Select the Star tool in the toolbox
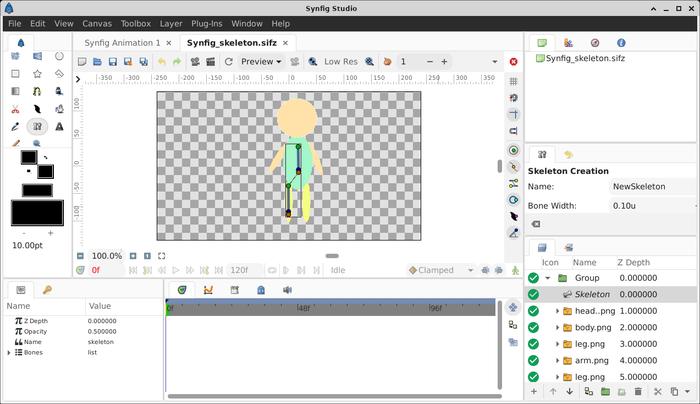Screen dimensions: 700x404 pyautogui.click(x=37, y=74)
